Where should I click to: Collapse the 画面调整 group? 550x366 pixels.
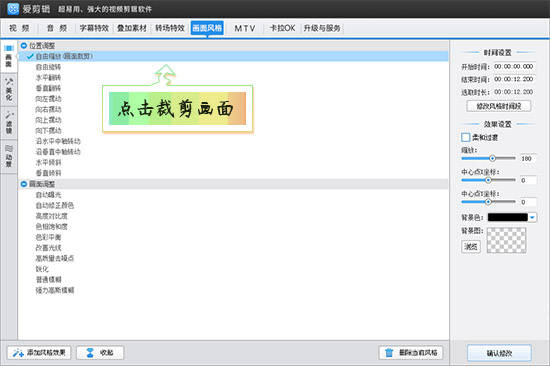coord(24,184)
